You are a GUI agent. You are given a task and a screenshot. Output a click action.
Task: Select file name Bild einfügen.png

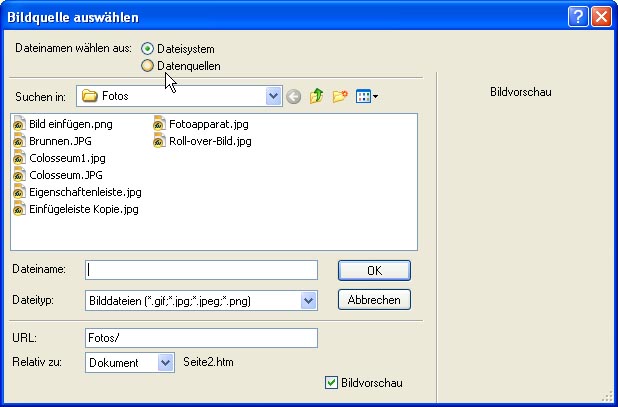pyautogui.click(x=71, y=124)
